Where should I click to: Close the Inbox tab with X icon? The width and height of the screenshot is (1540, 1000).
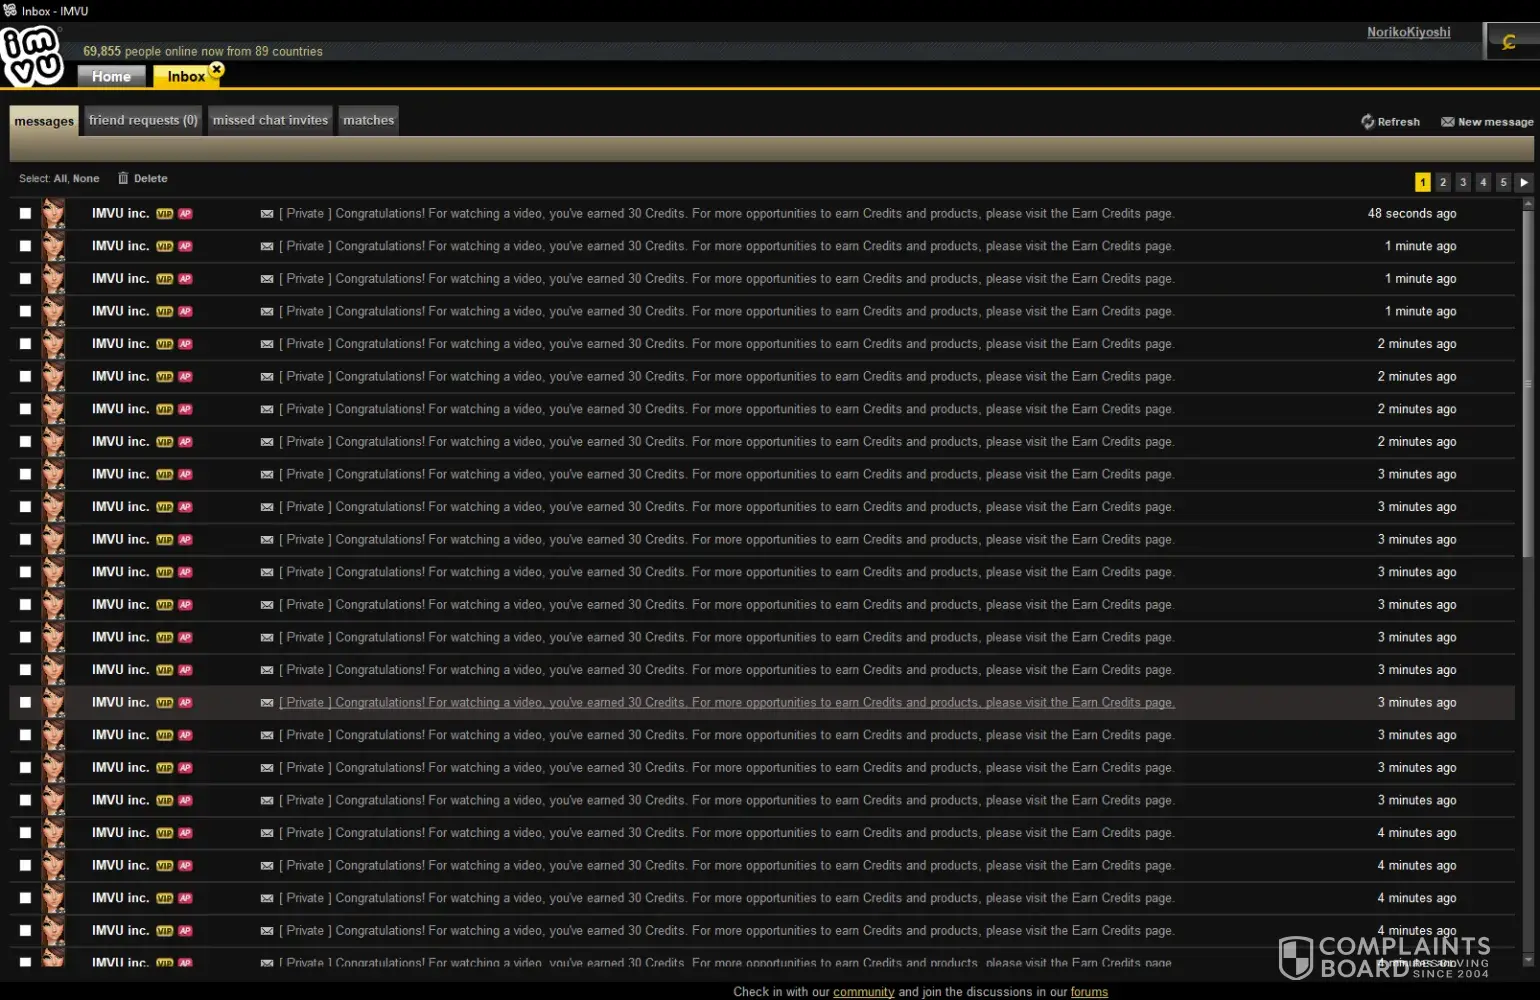click(x=217, y=69)
